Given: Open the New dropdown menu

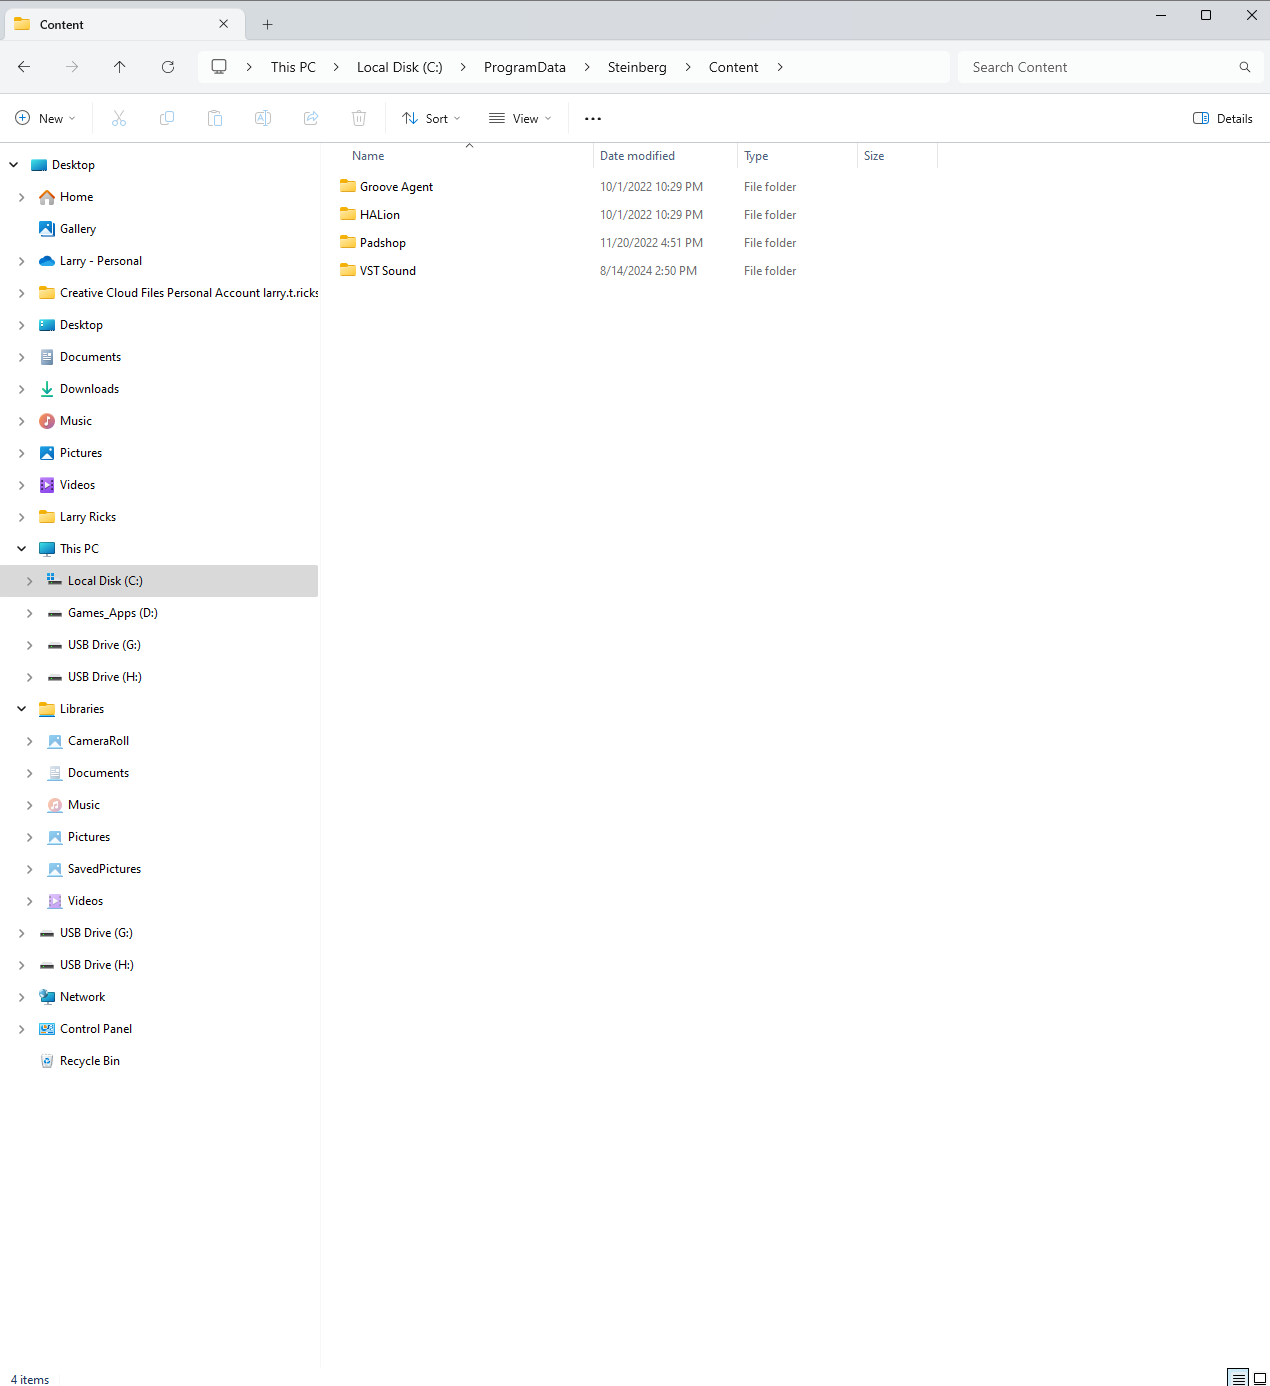Looking at the screenshot, I should 45,118.
